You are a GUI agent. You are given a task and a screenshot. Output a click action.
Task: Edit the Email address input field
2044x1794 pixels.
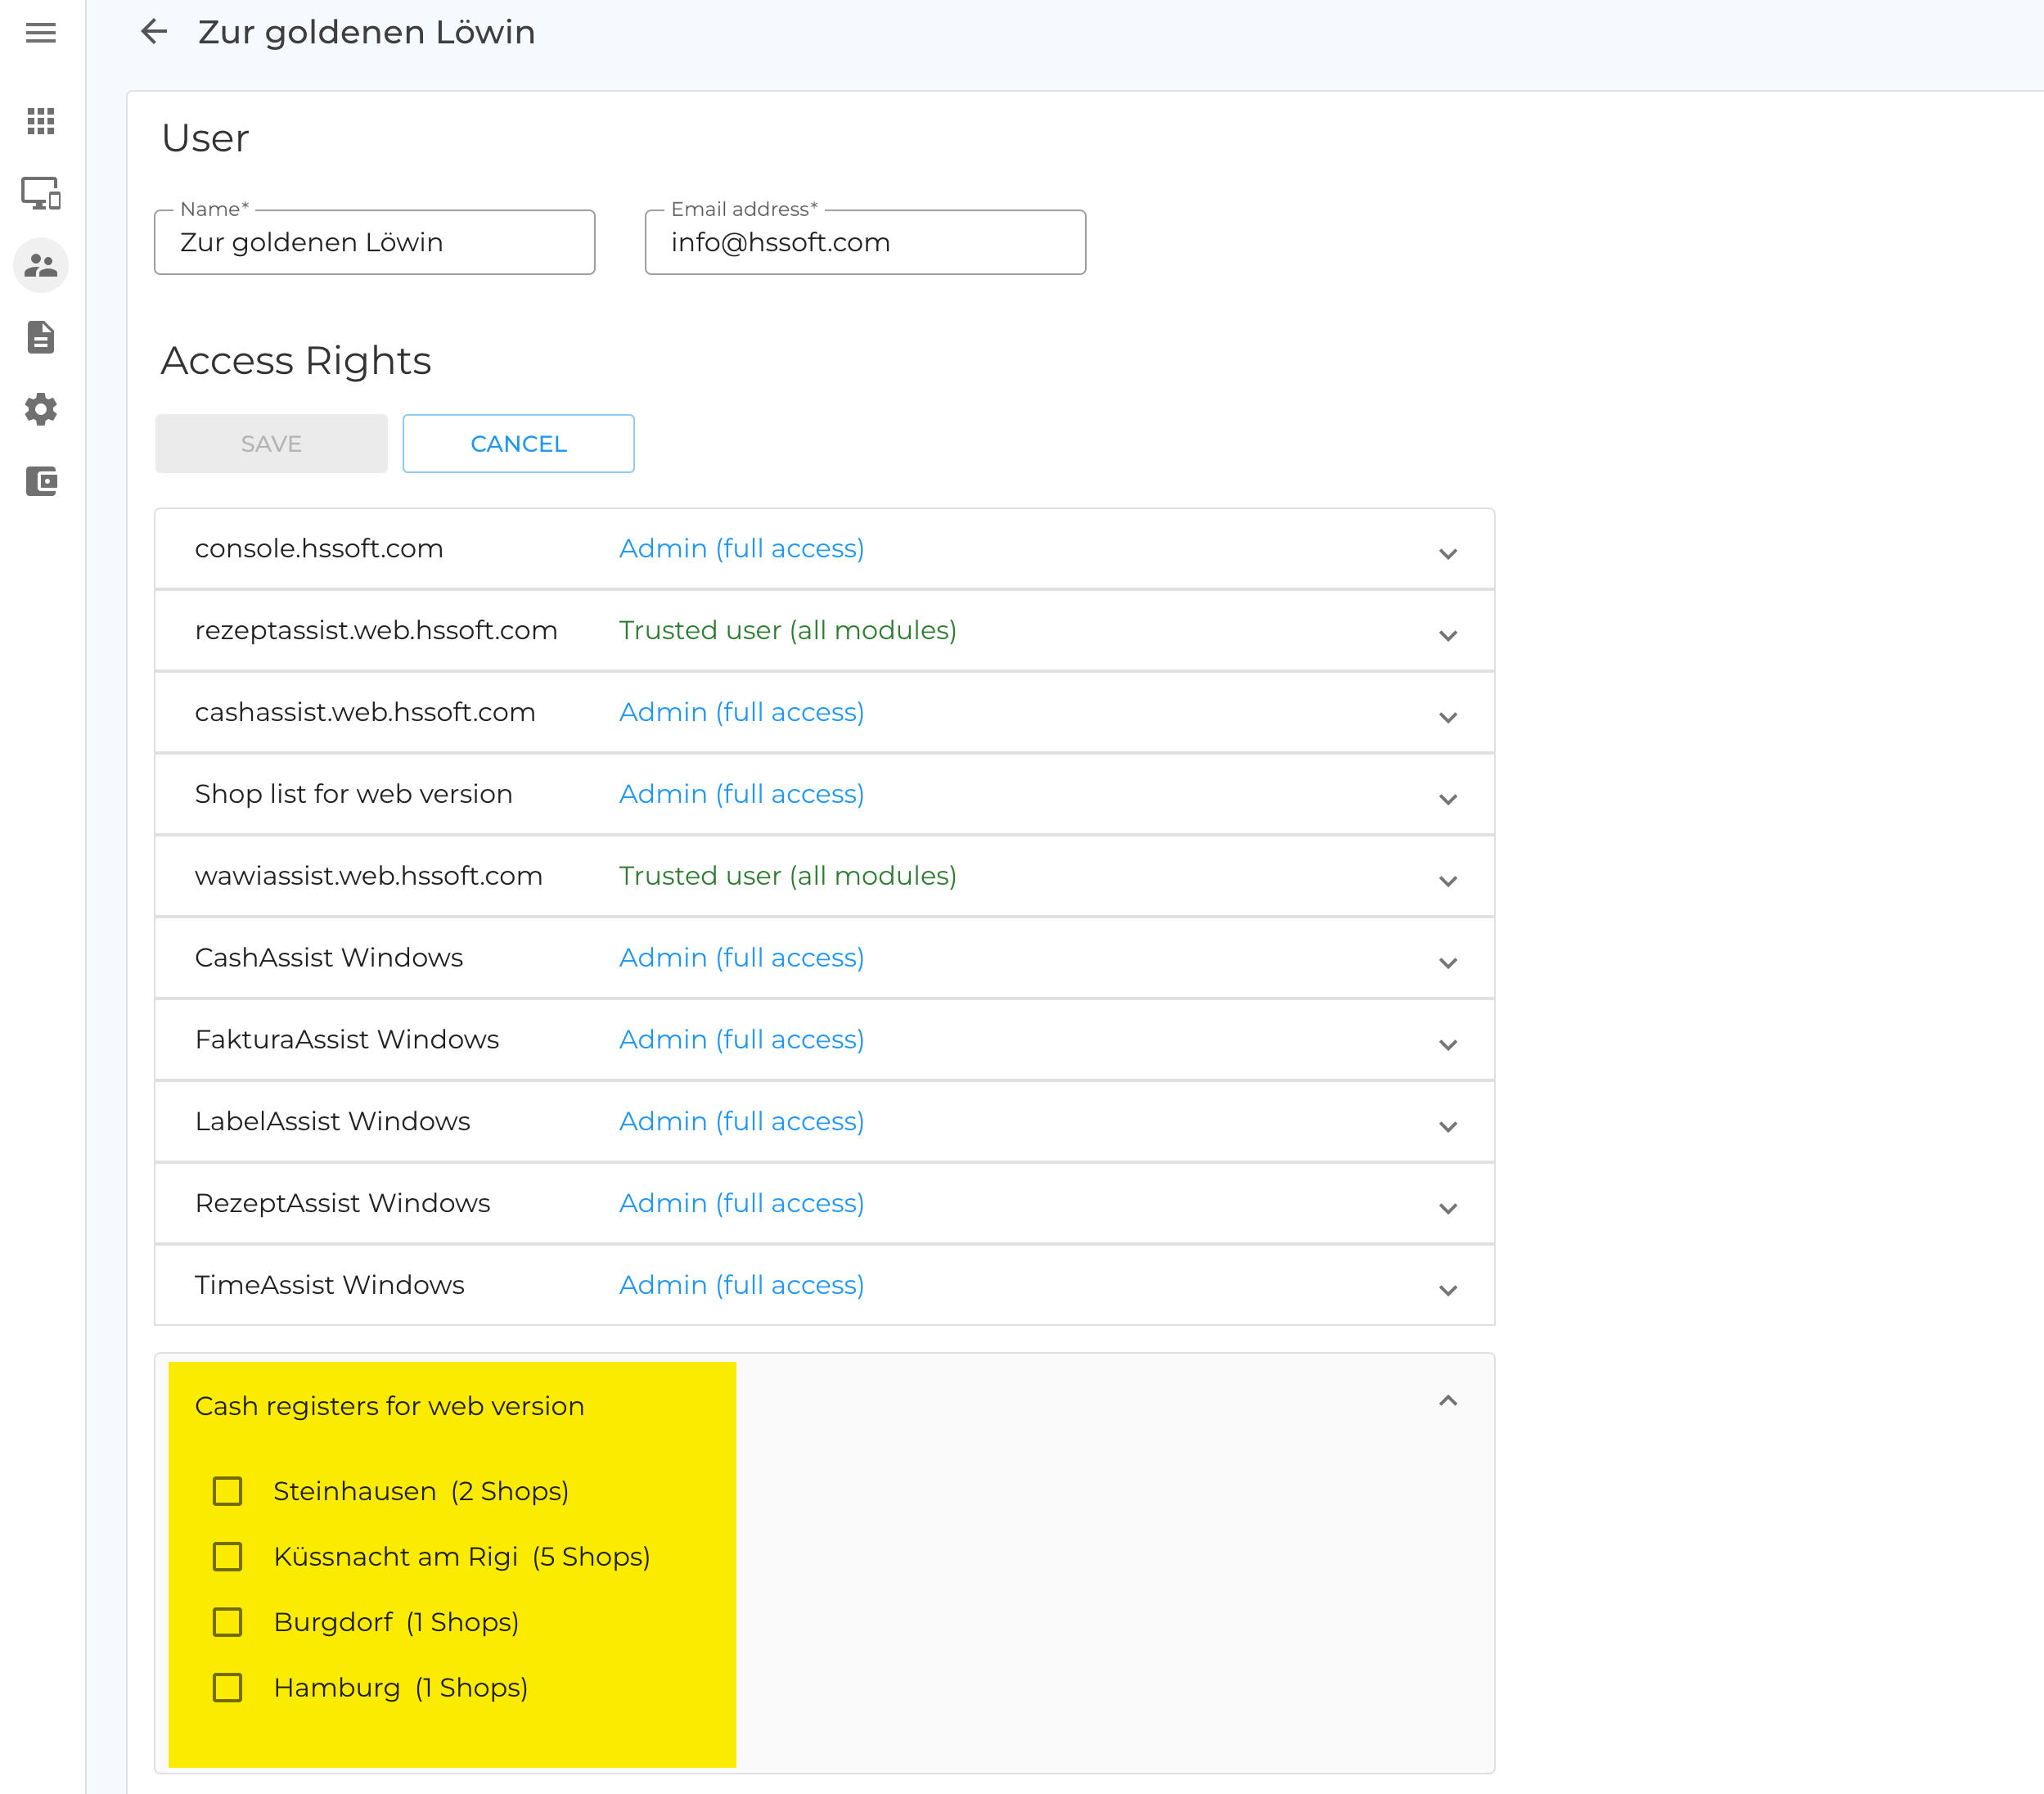tap(865, 242)
